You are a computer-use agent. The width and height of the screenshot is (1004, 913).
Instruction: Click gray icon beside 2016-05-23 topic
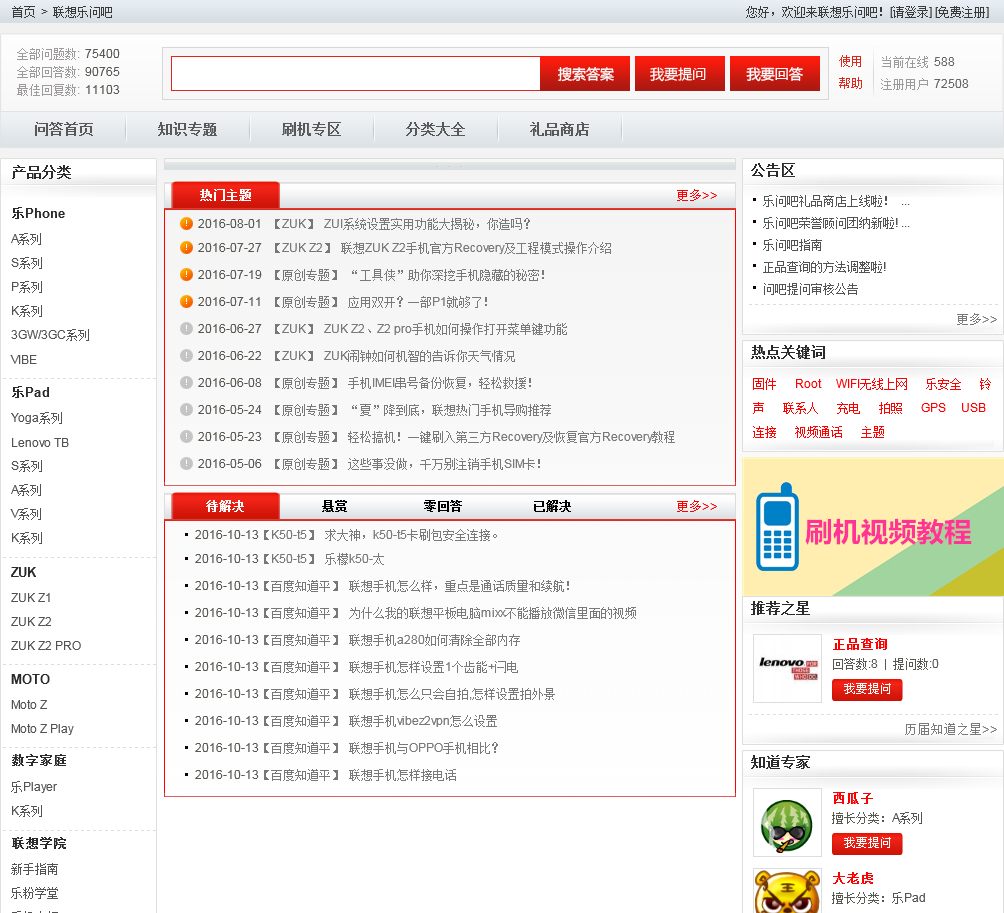click(186, 436)
